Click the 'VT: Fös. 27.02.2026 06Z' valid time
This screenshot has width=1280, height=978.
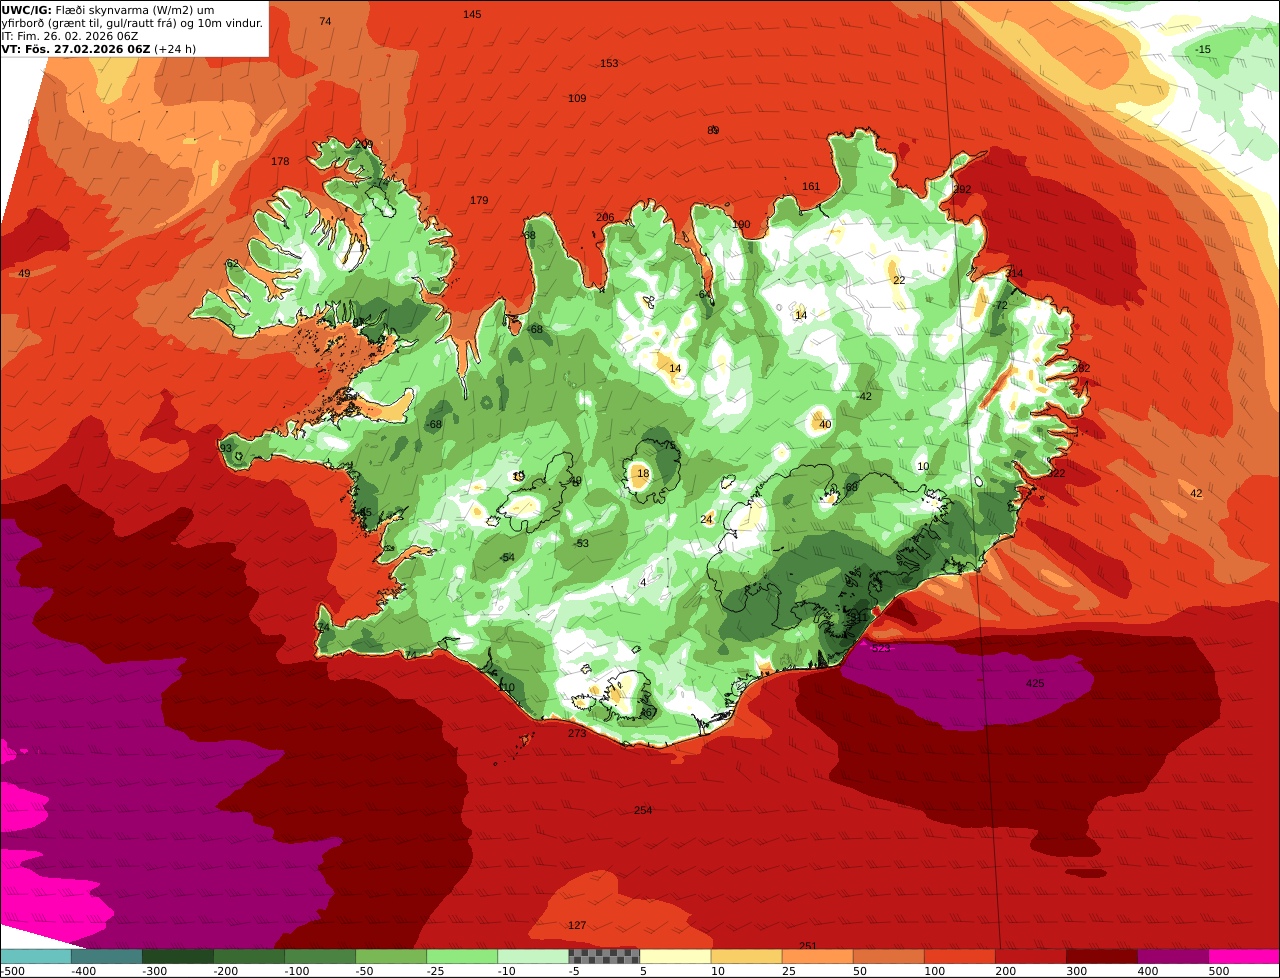click(76, 49)
